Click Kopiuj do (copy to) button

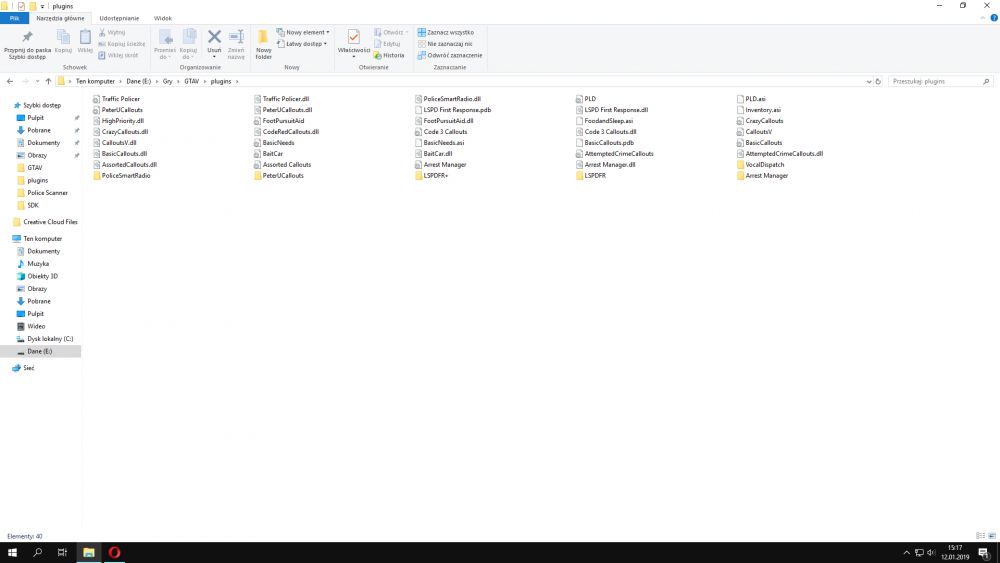pyautogui.click(x=188, y=45)
